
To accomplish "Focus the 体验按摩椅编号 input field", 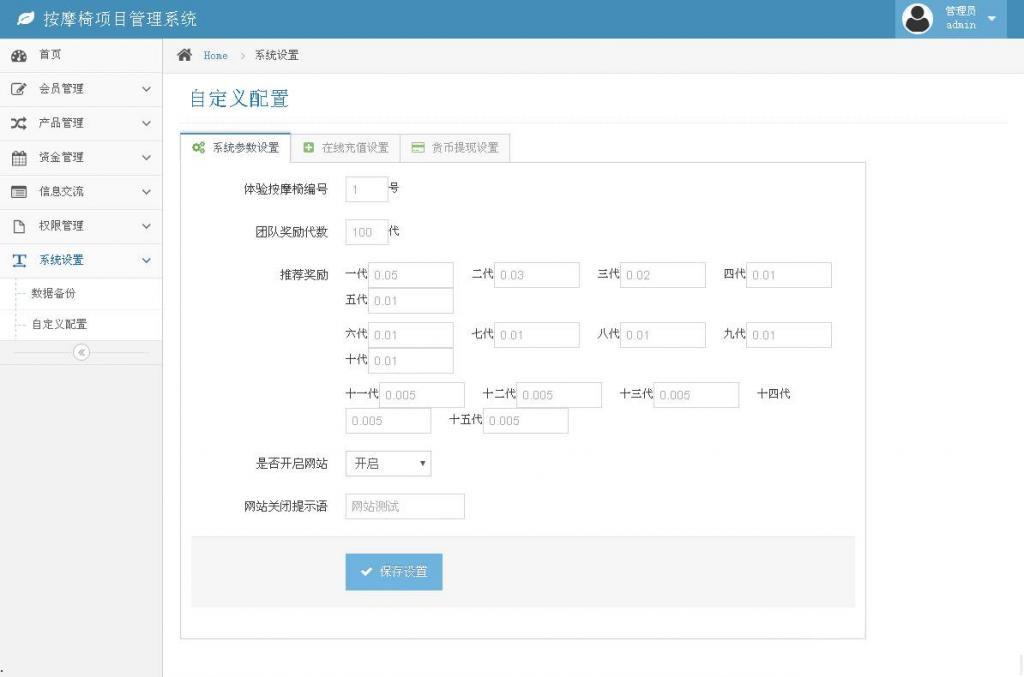I will pyautogui.click(x=366, y=189).
